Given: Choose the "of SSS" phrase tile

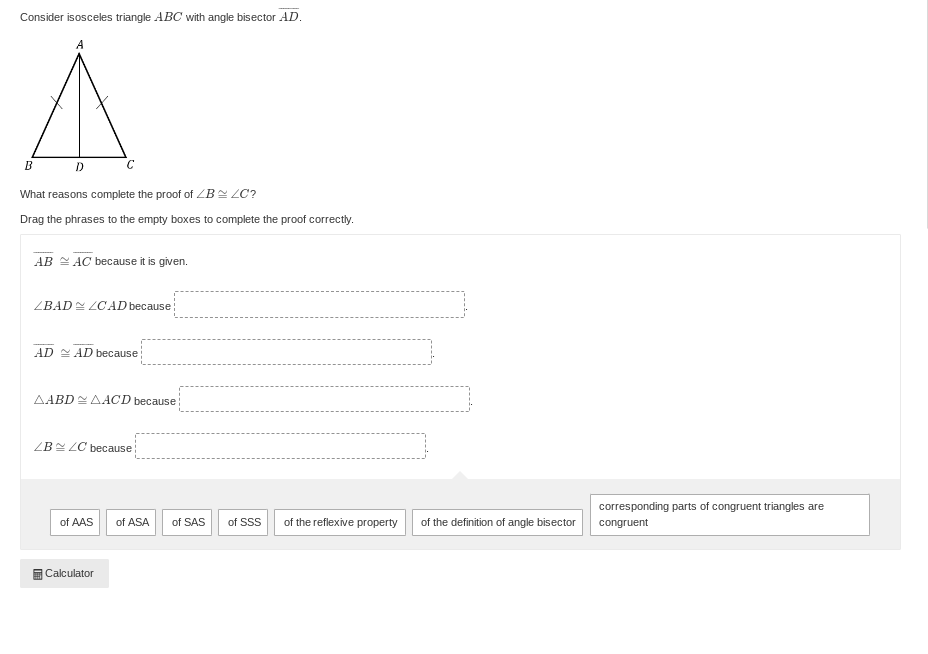Looking at the screenshot, I should pos(243,522).
